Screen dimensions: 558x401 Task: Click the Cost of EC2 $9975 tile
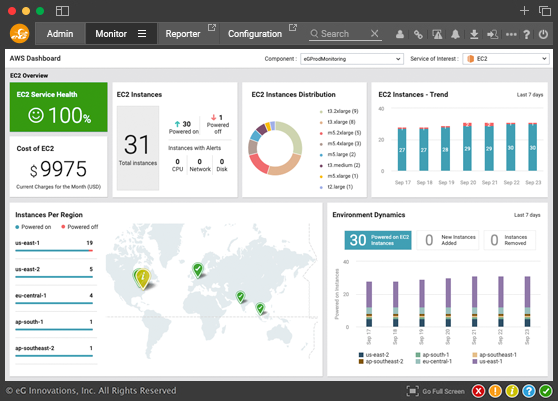(59, 167)
